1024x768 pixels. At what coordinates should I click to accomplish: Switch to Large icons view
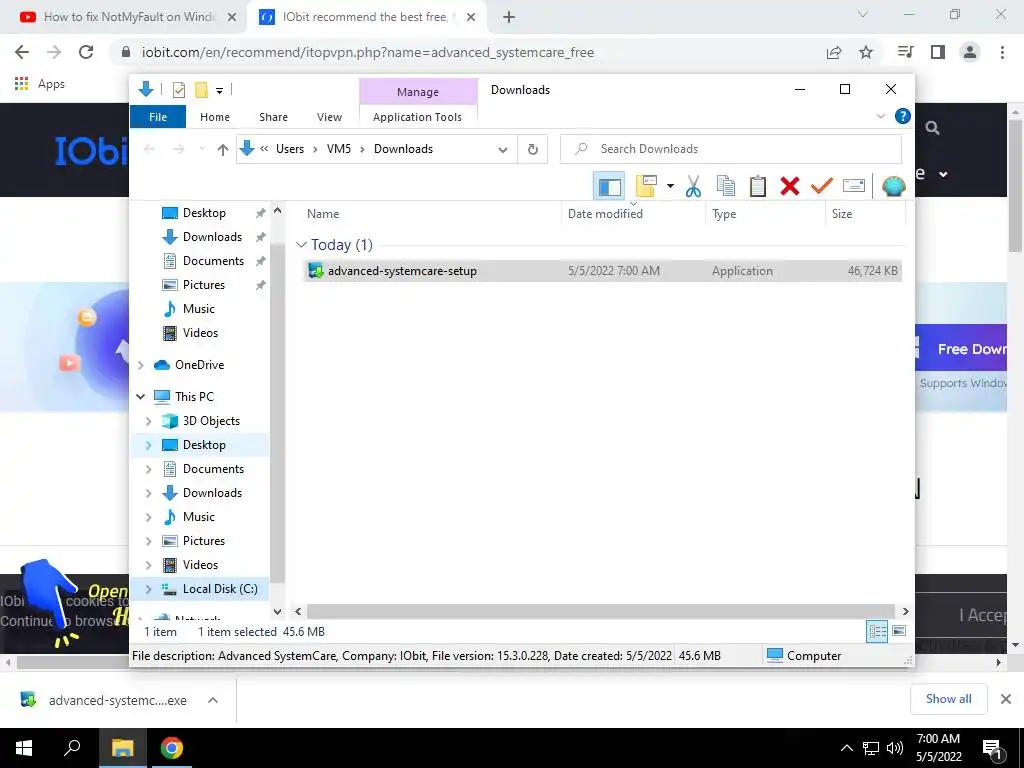click(x=899, y=632)
